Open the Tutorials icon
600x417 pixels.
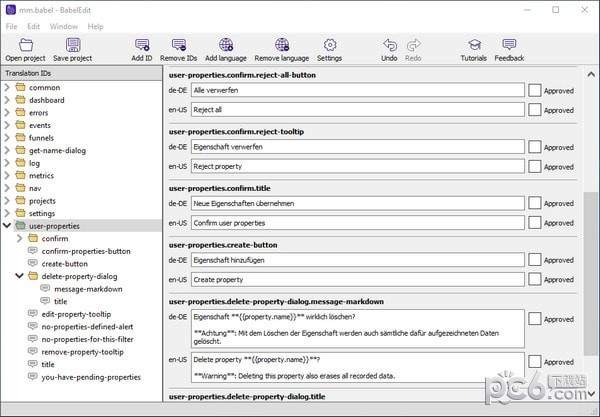click(x=473, y=46)
